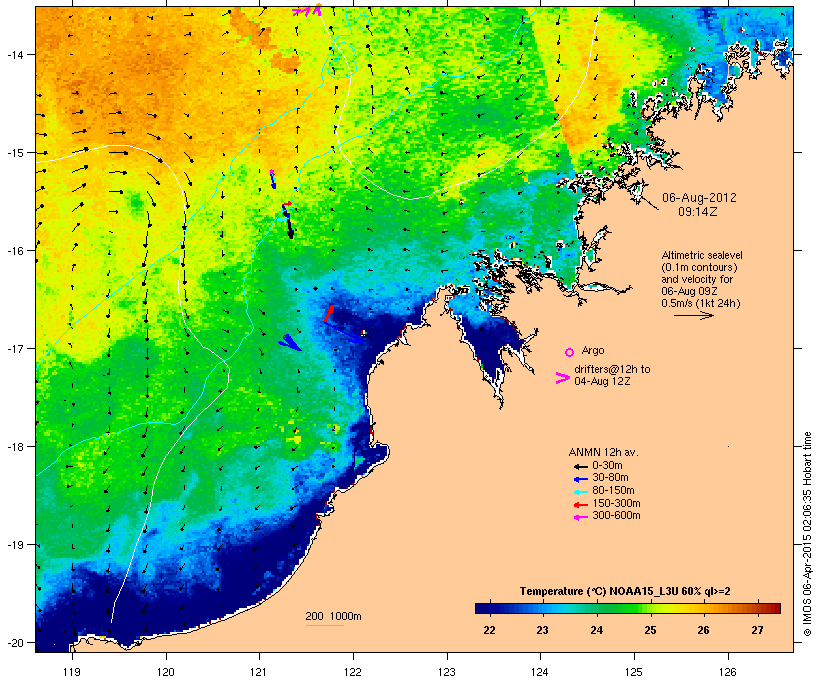Screen dimensions: 820x680
Task: Click the red mooring current arrow near 16.7S
Action: (x=329, y=314)
